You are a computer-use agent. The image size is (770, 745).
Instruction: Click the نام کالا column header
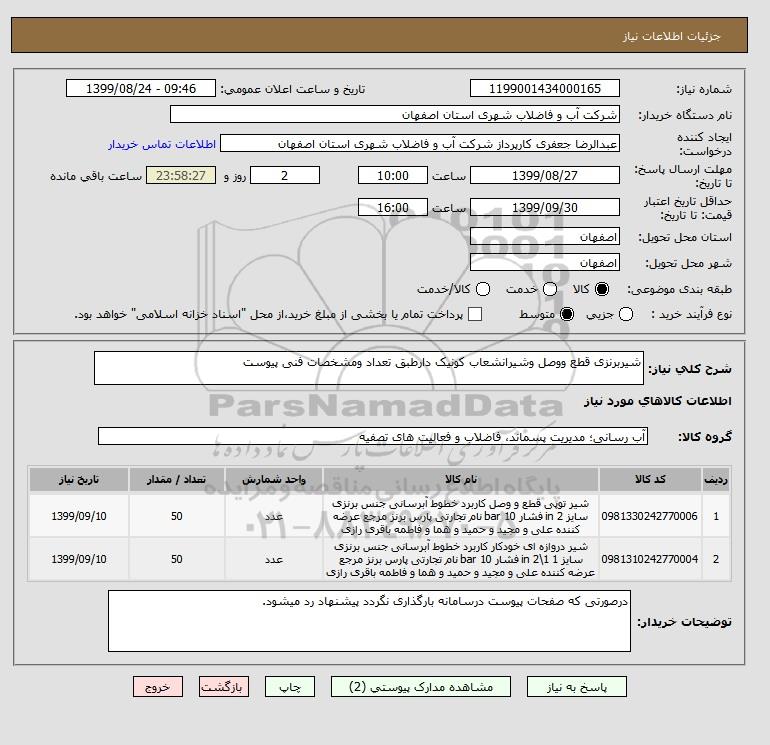point(461,479)
